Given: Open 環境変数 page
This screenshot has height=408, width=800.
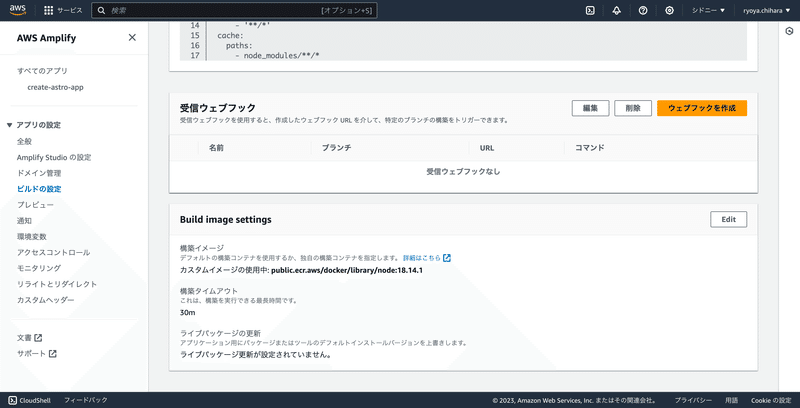Looking at the screenshot, I should [32, 237].
